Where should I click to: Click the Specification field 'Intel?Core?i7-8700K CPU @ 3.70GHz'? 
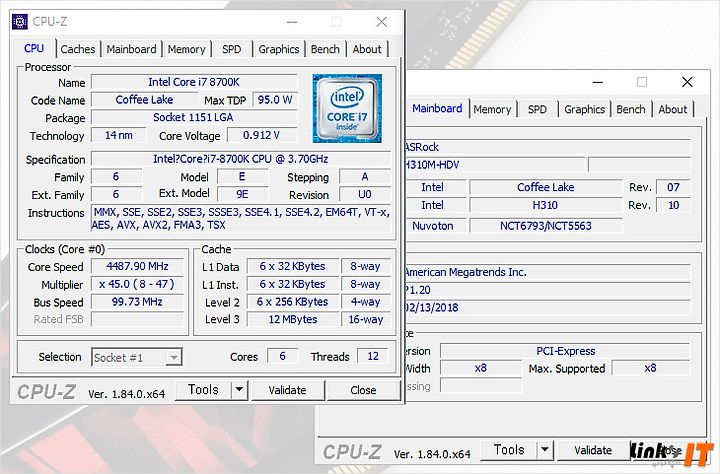pyautogui.click(x=241, y=159)
